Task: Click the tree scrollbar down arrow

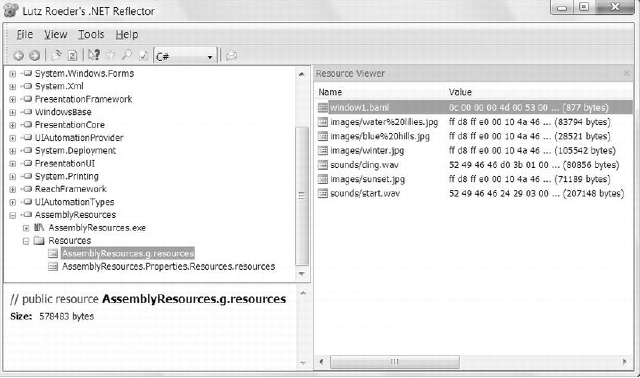Action: point(302,274)
